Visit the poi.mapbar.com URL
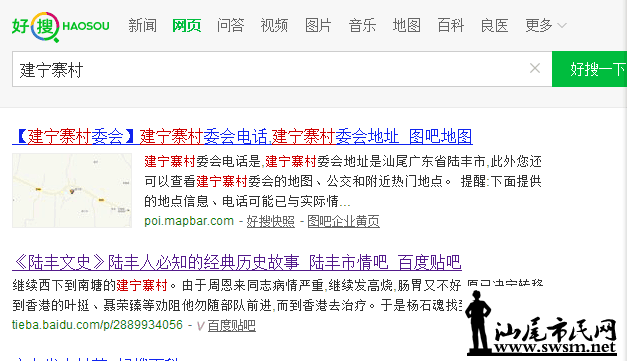The image size is (627, 361). tap(189, 221)
